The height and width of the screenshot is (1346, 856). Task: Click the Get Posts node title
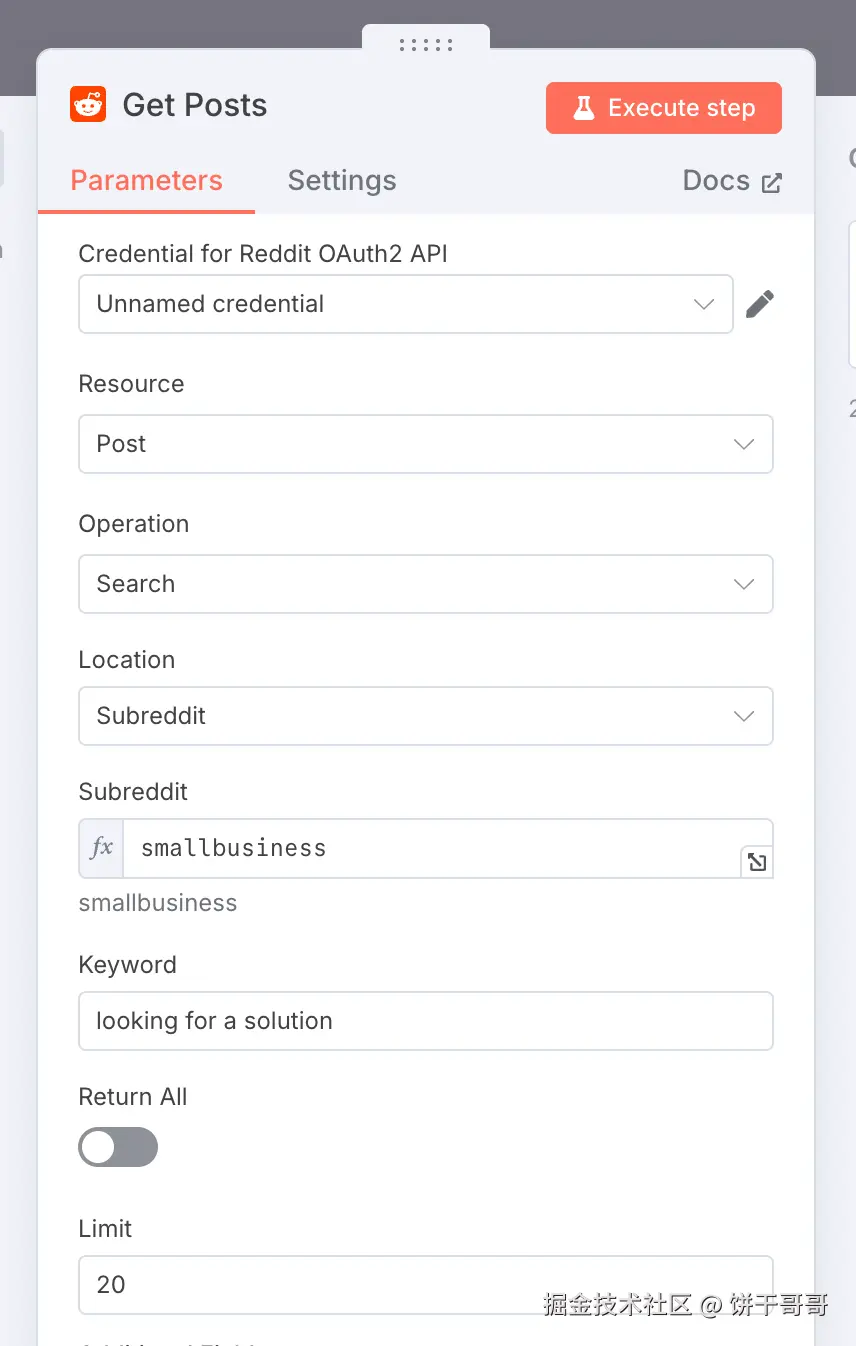click(x=195, y=105)
